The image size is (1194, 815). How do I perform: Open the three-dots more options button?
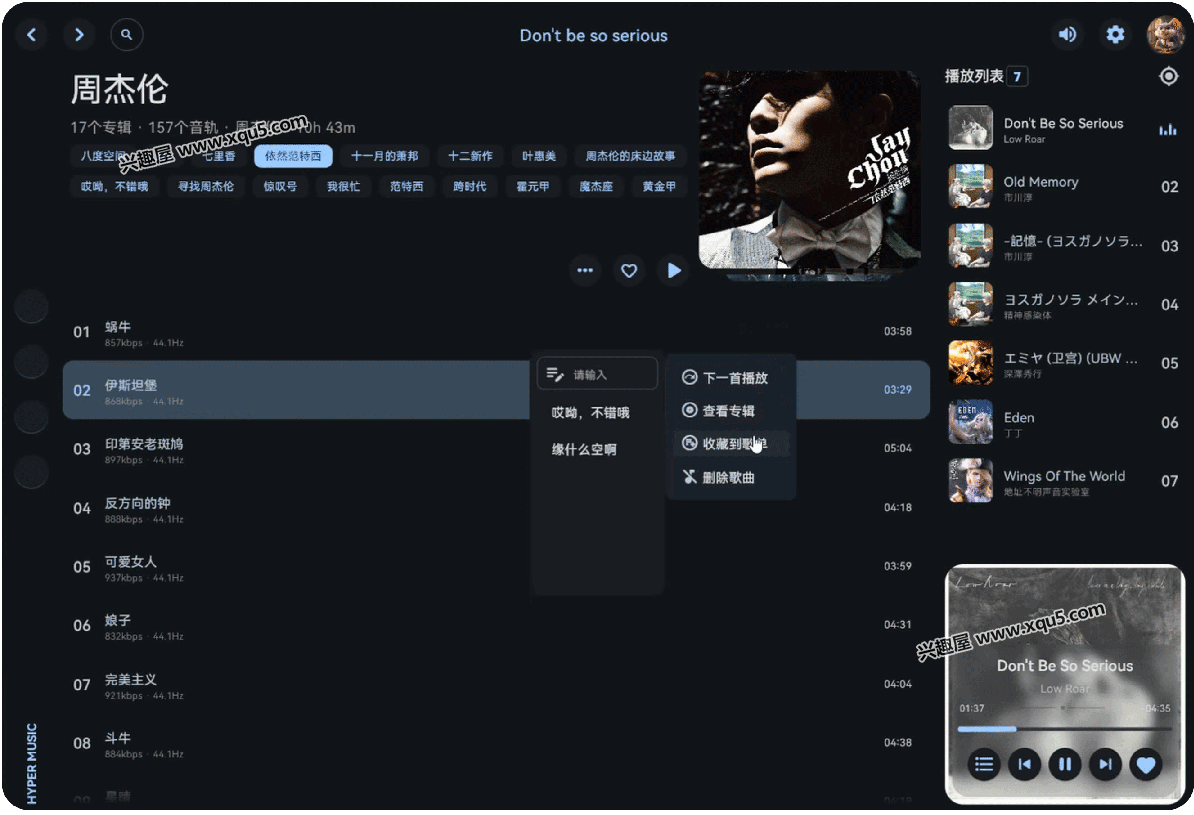pos(585,270)
